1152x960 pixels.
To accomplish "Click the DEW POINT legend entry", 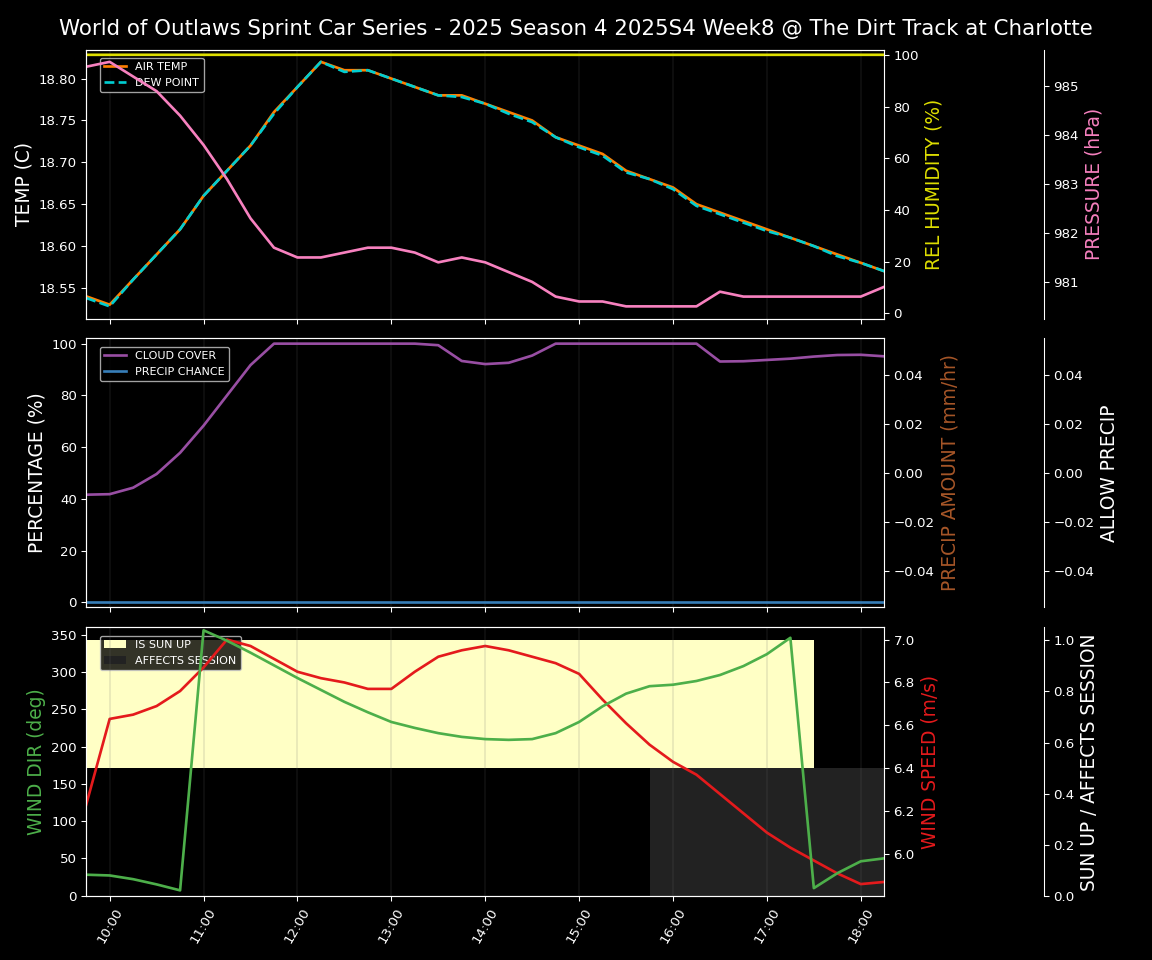I will coord(166,82).
